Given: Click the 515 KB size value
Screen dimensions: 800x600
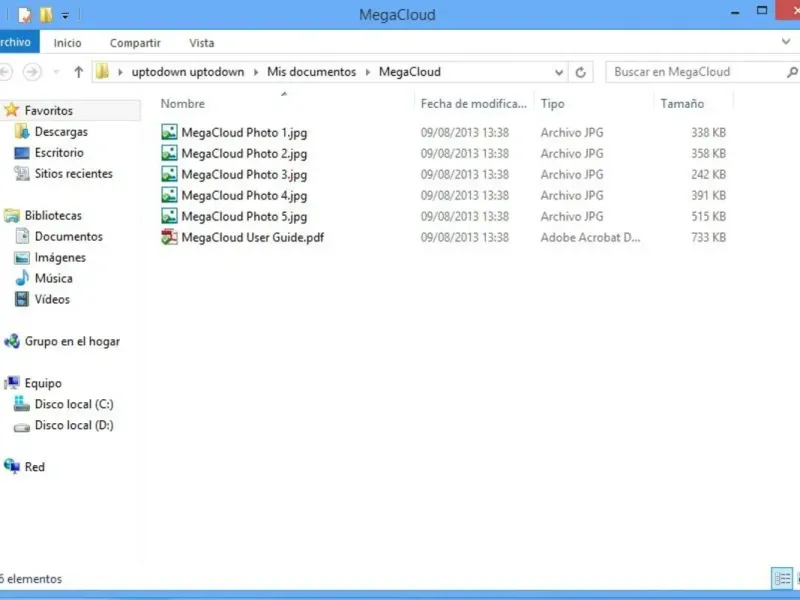Looking at the screenshot, I should point(708,216).
